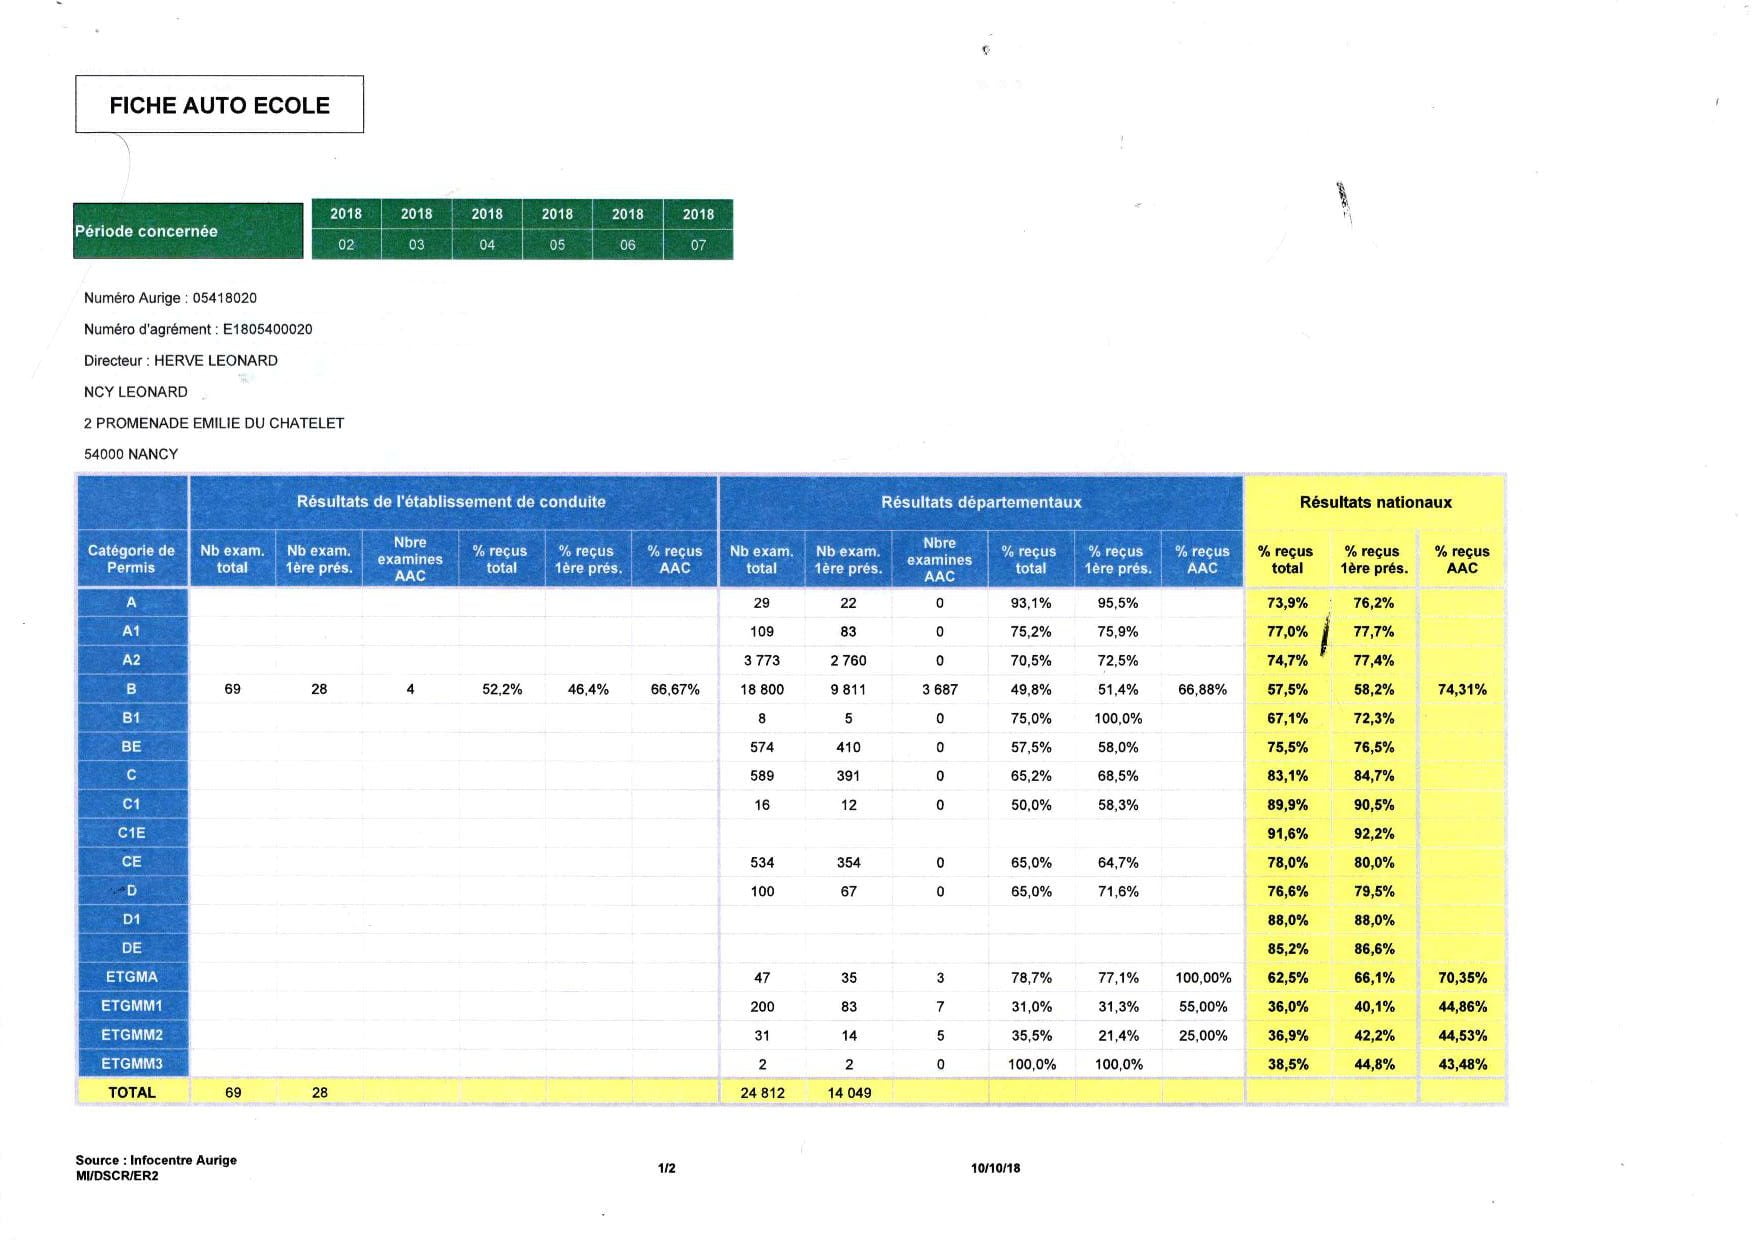Viewport: 1752px width, 1240px height.
Task: Select departmental B1 rate 100,0% first presentation
Action: [x=1118, y=718]
